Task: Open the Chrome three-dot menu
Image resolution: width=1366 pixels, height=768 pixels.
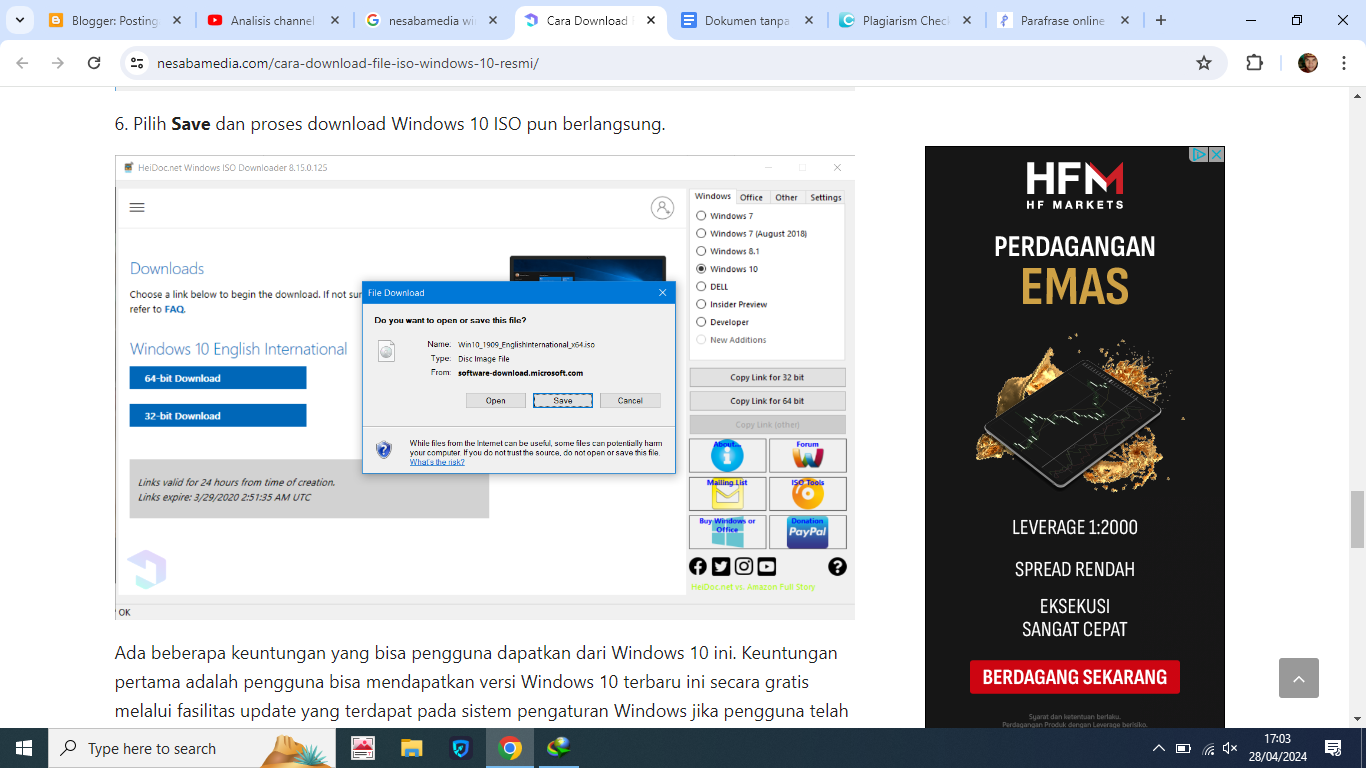Action: pyautogui.click(x=1342, y=63)
